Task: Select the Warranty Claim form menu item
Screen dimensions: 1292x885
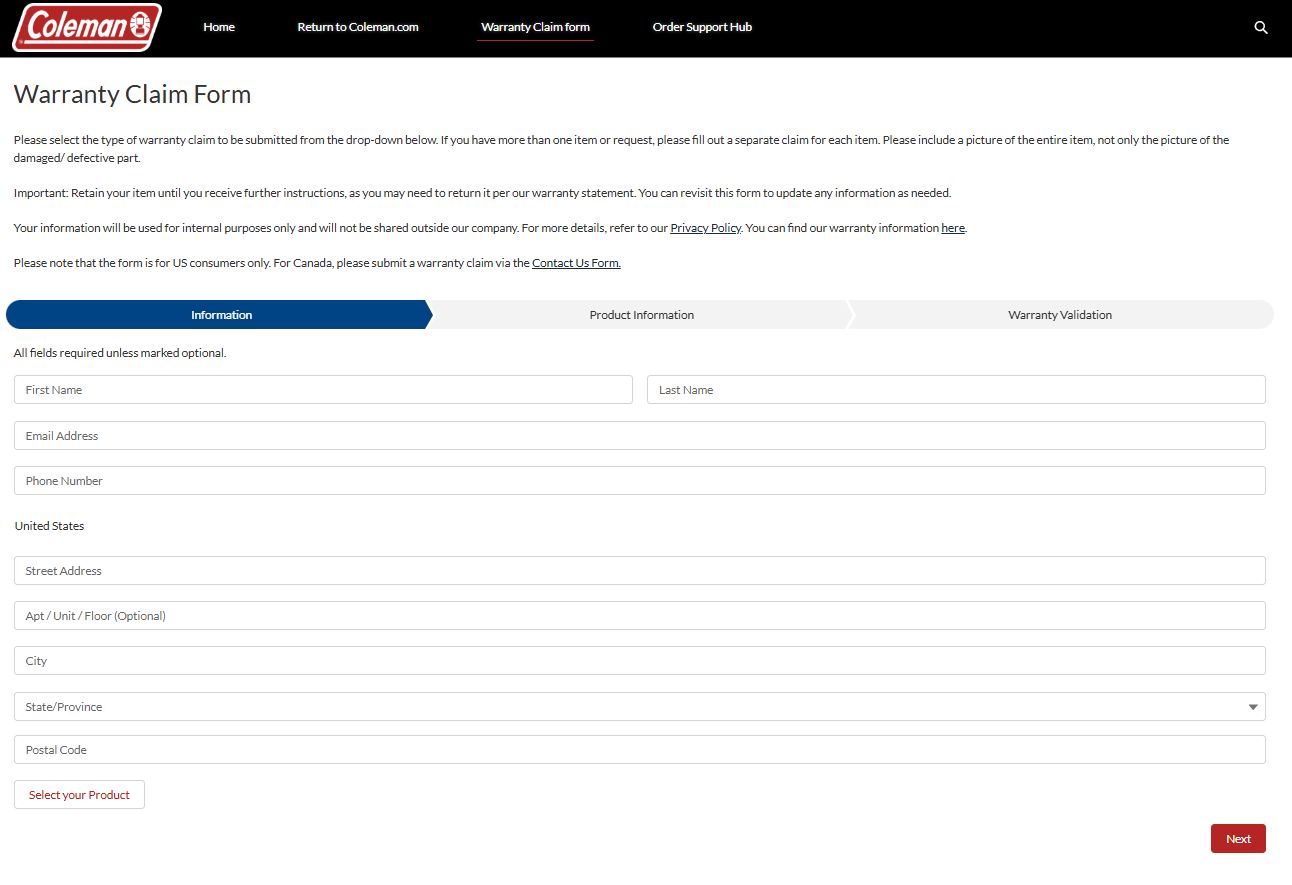Action: [535, 27]
